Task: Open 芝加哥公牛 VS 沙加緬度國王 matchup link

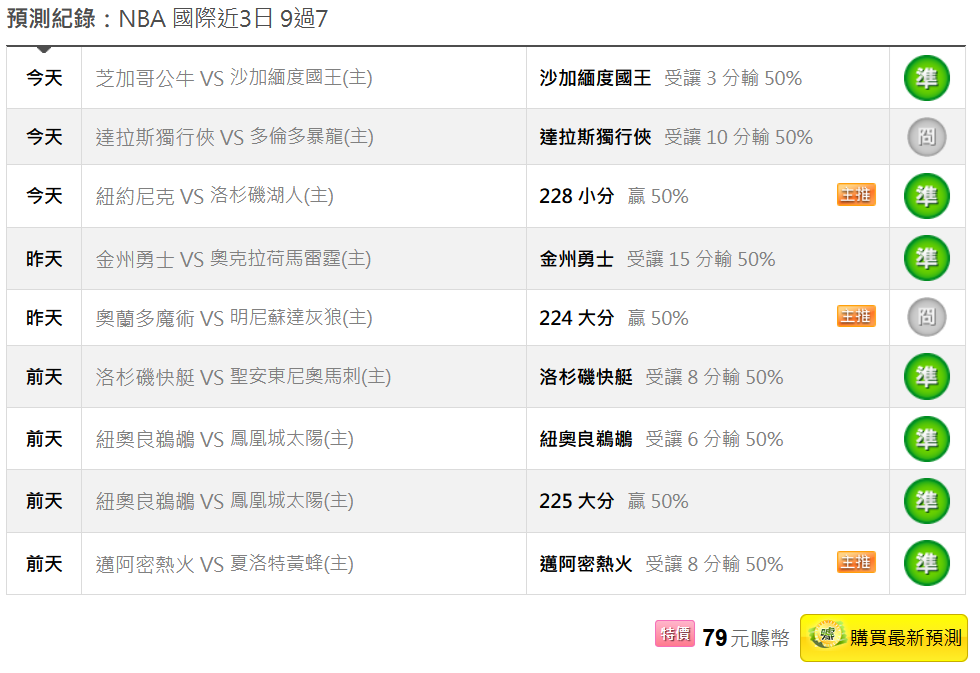Action: point(234,78)
